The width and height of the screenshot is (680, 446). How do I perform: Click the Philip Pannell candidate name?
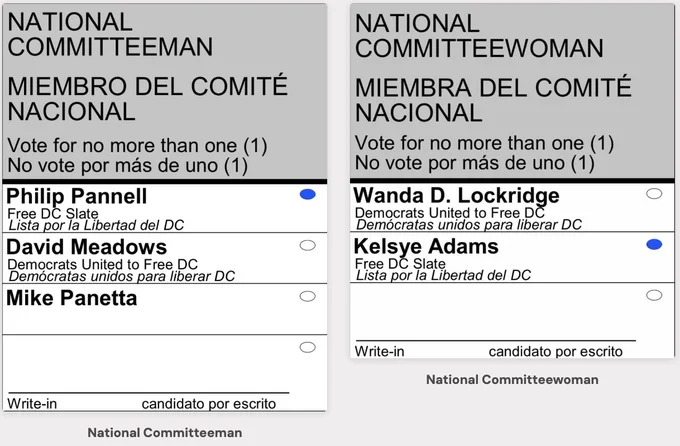[77, 197]
